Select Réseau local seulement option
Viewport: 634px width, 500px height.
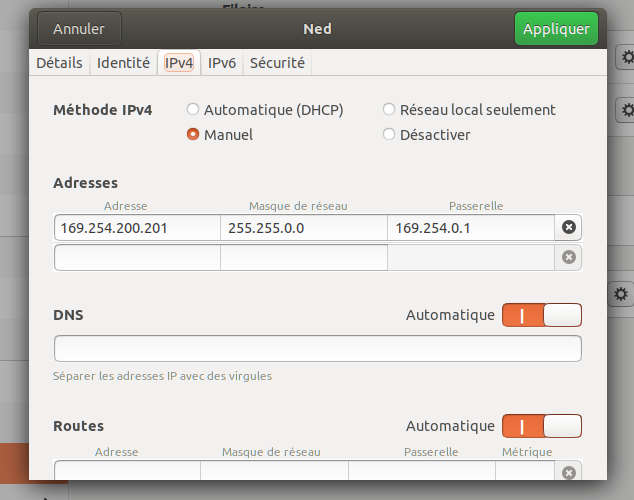[x=389, y=110]
